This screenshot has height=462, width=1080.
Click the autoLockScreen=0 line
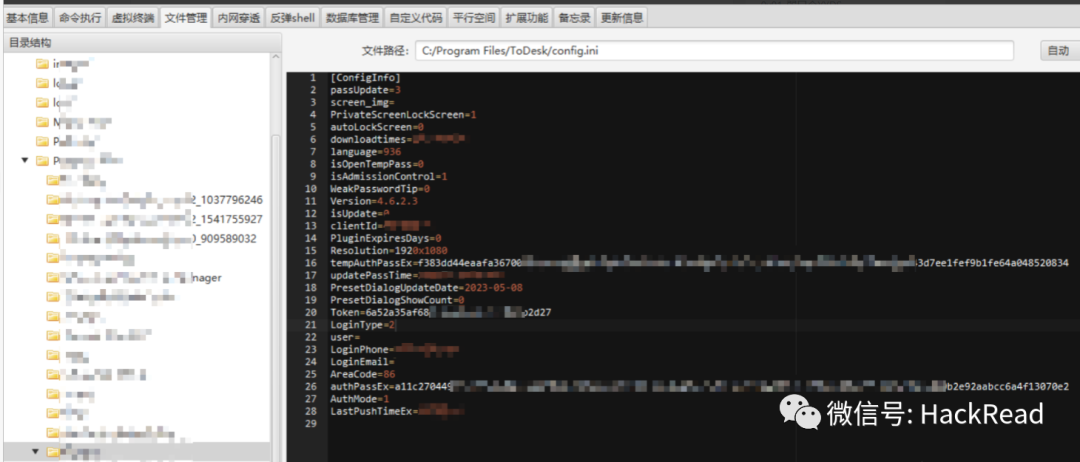[377, 127]
